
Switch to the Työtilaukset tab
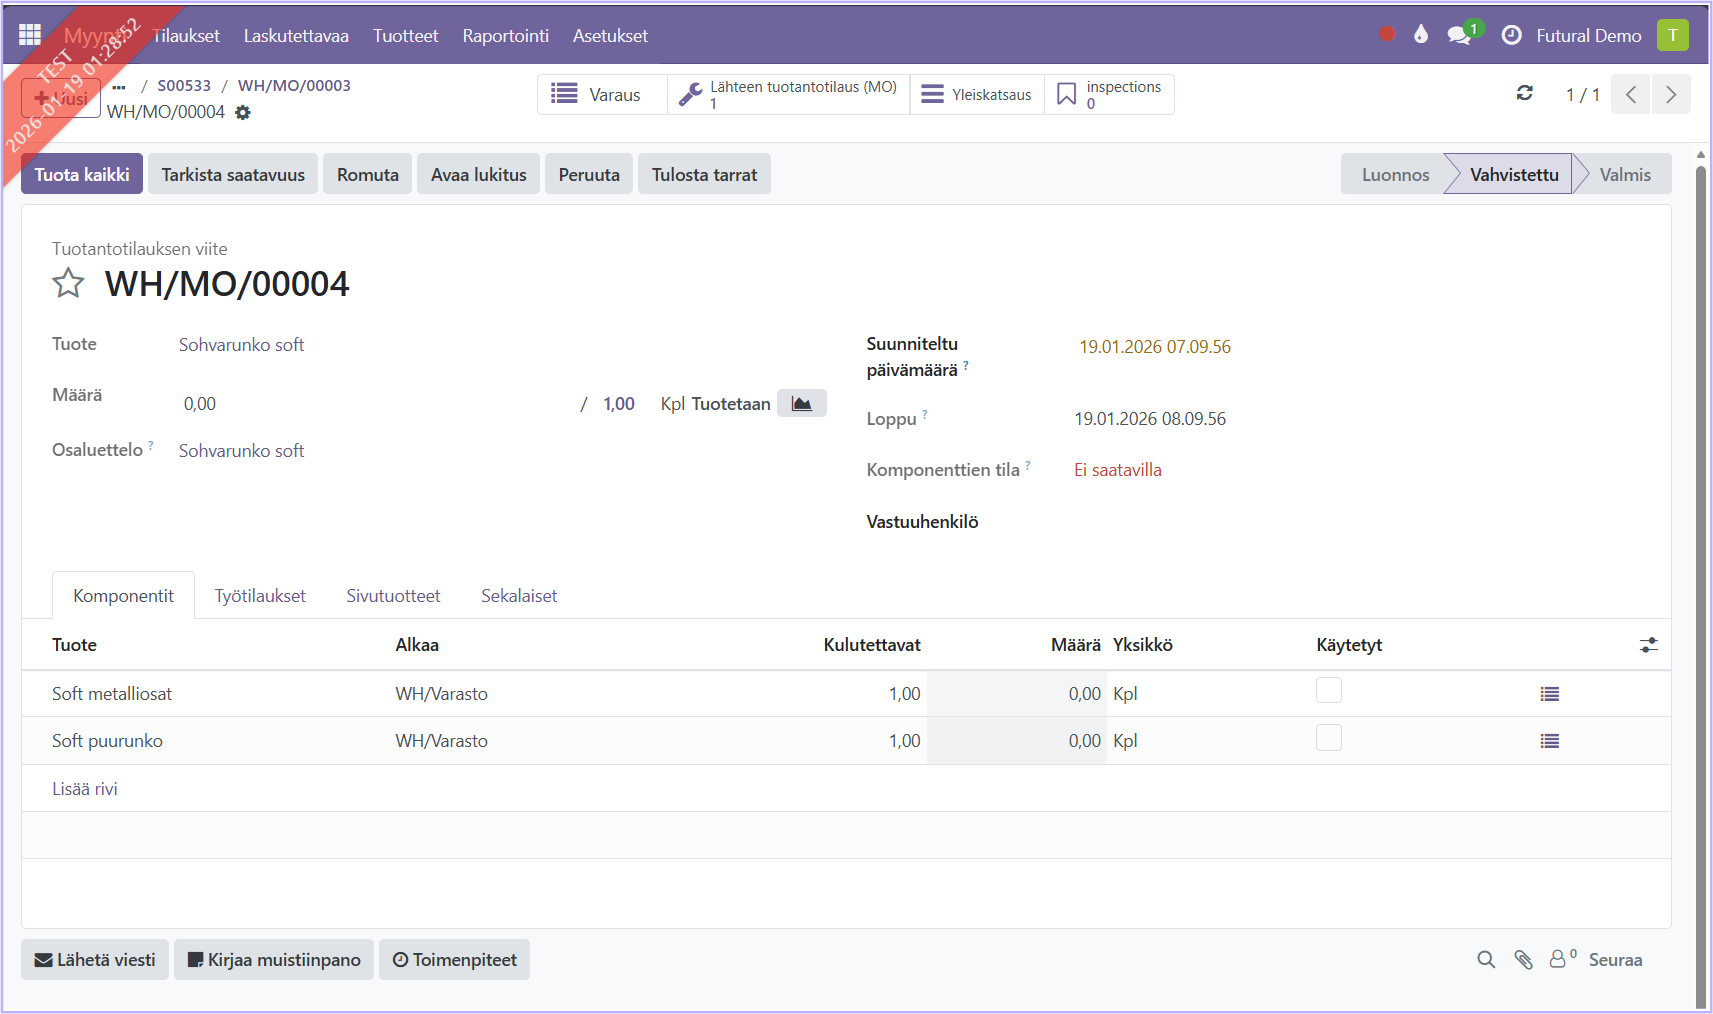[260, 596]
